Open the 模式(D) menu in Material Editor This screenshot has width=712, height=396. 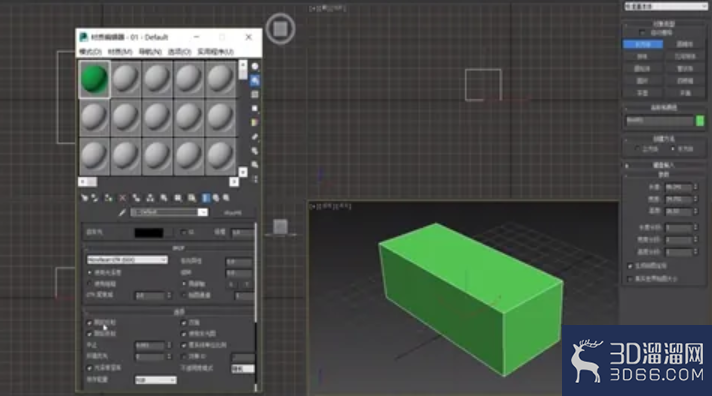click(x=91, y=52)
